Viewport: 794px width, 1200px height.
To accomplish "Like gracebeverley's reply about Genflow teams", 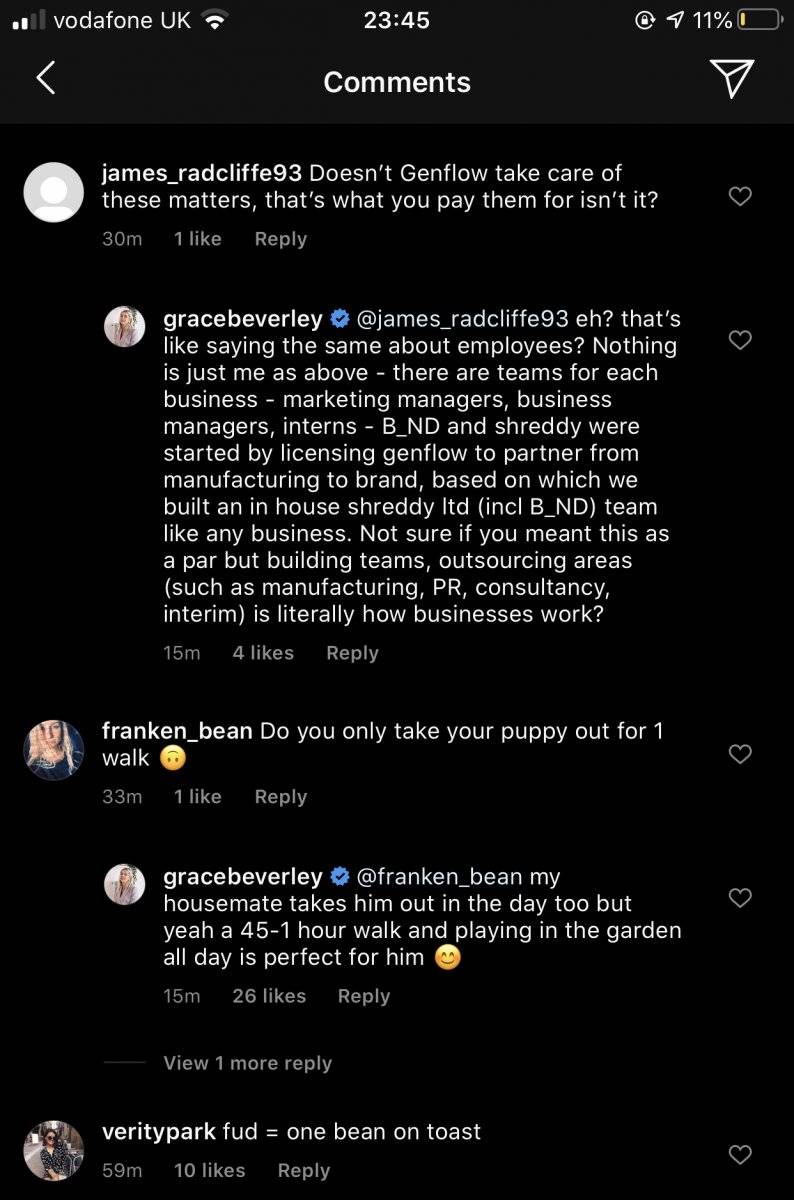I will [740, 341].
